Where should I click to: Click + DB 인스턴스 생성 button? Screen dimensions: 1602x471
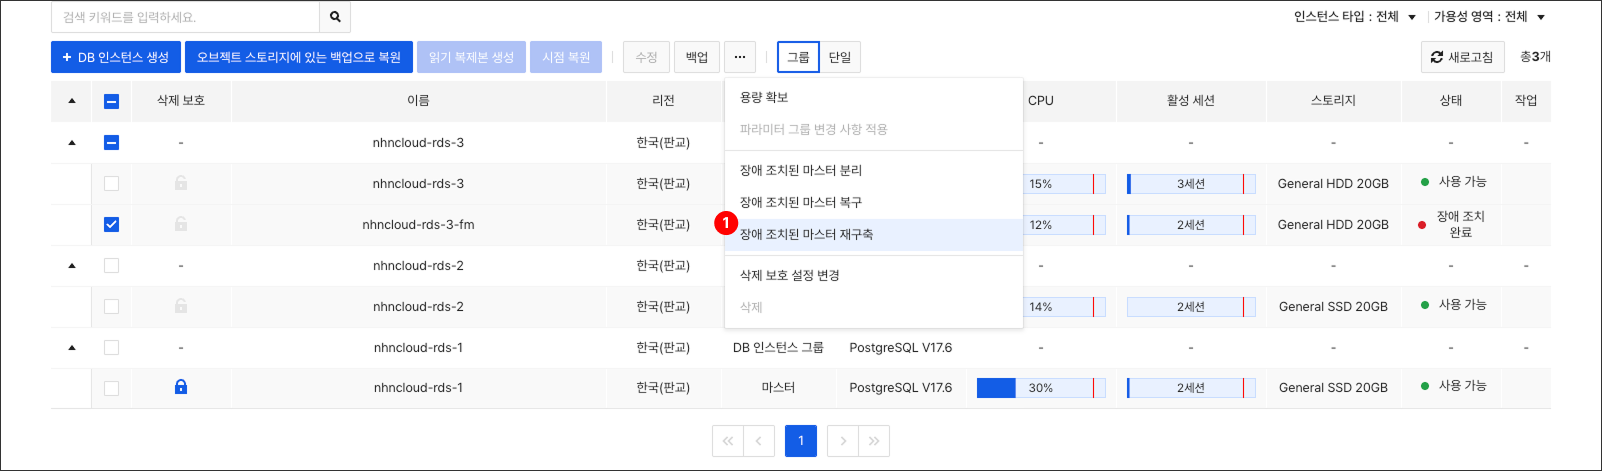coord(115,57)
